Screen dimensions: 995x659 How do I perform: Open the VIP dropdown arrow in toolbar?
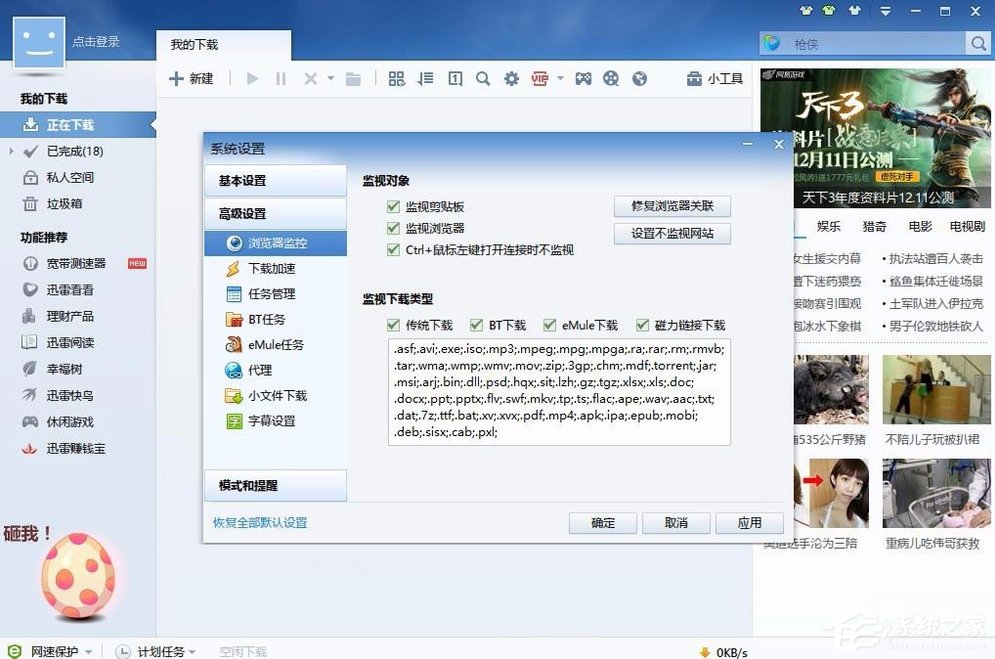558,78
